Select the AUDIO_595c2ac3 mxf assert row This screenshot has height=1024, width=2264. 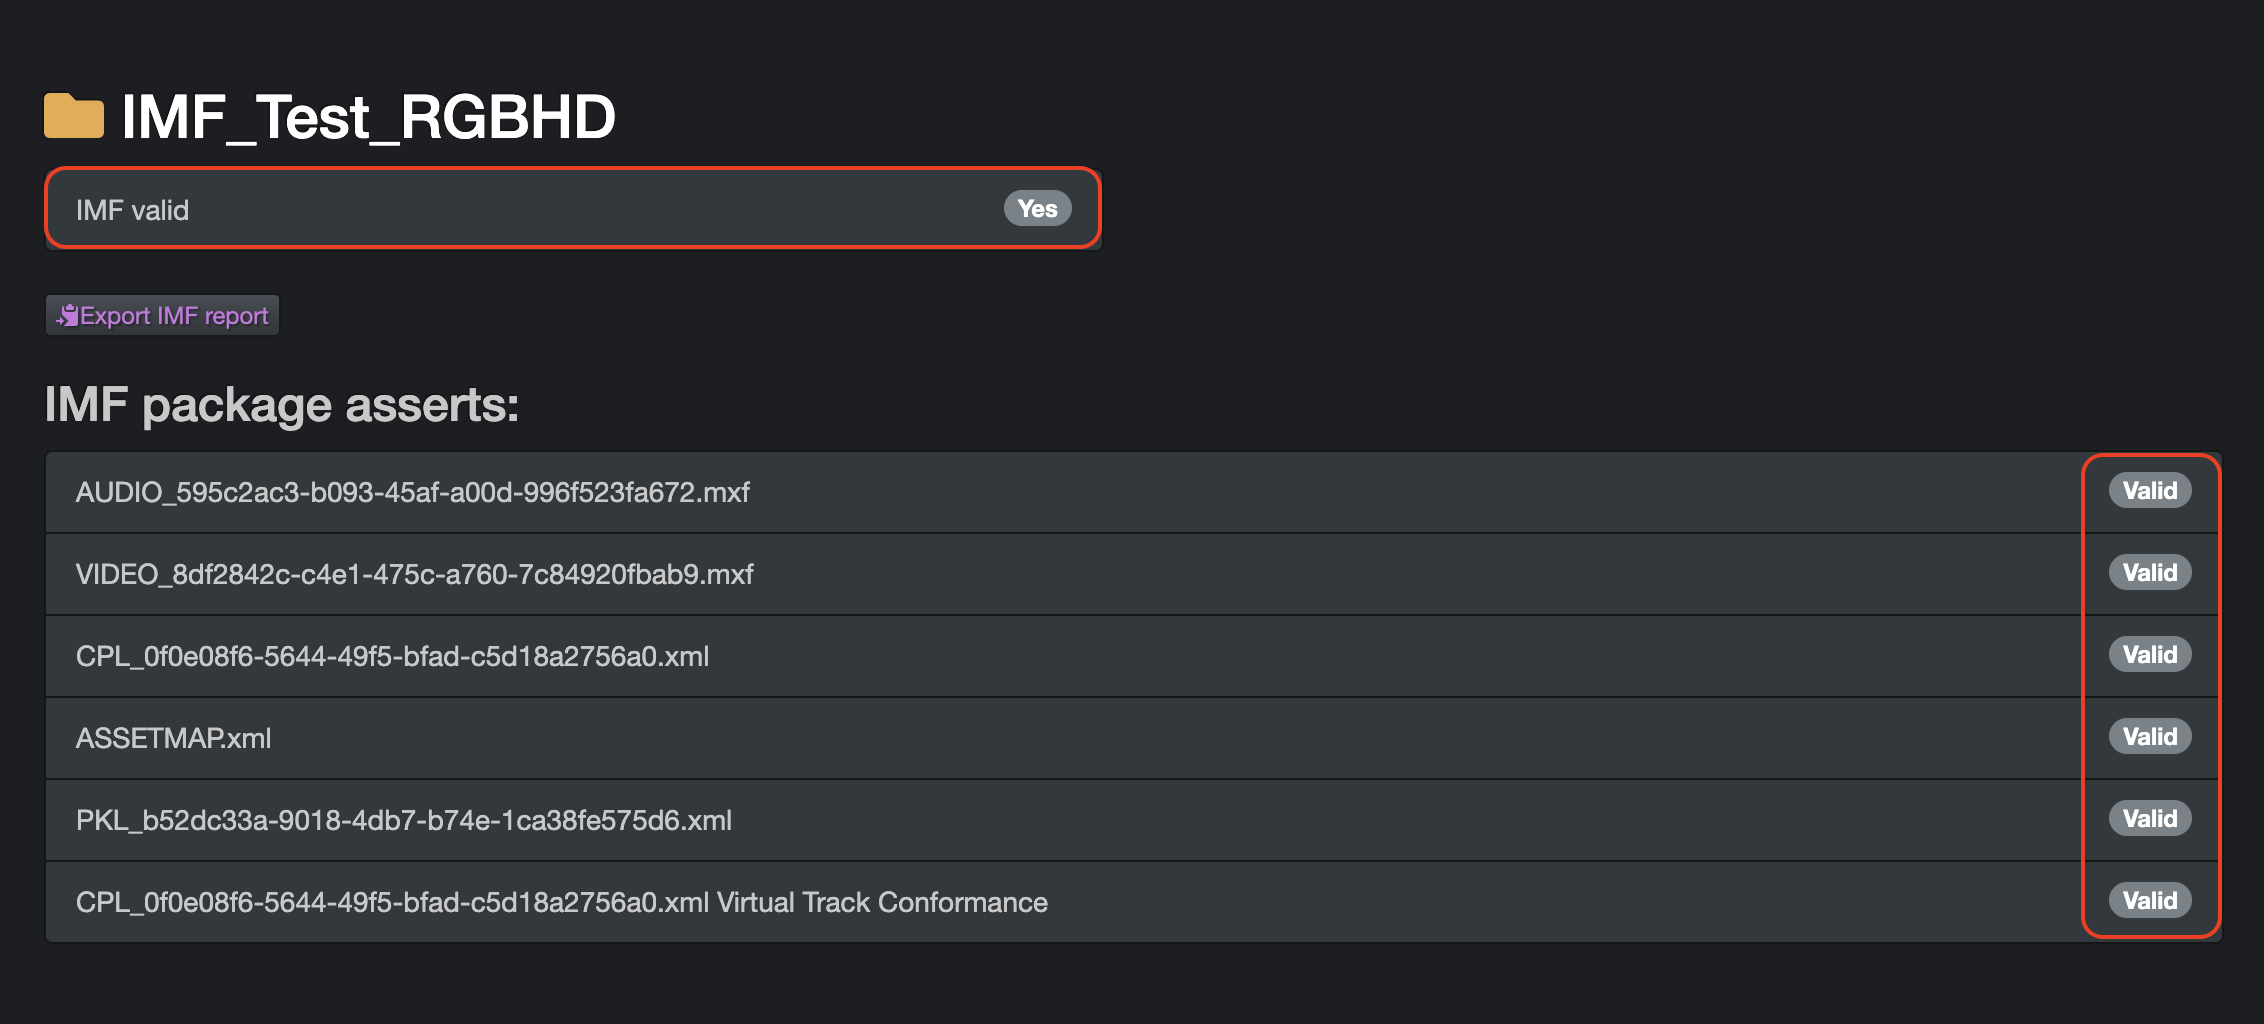tap(412, 492)
